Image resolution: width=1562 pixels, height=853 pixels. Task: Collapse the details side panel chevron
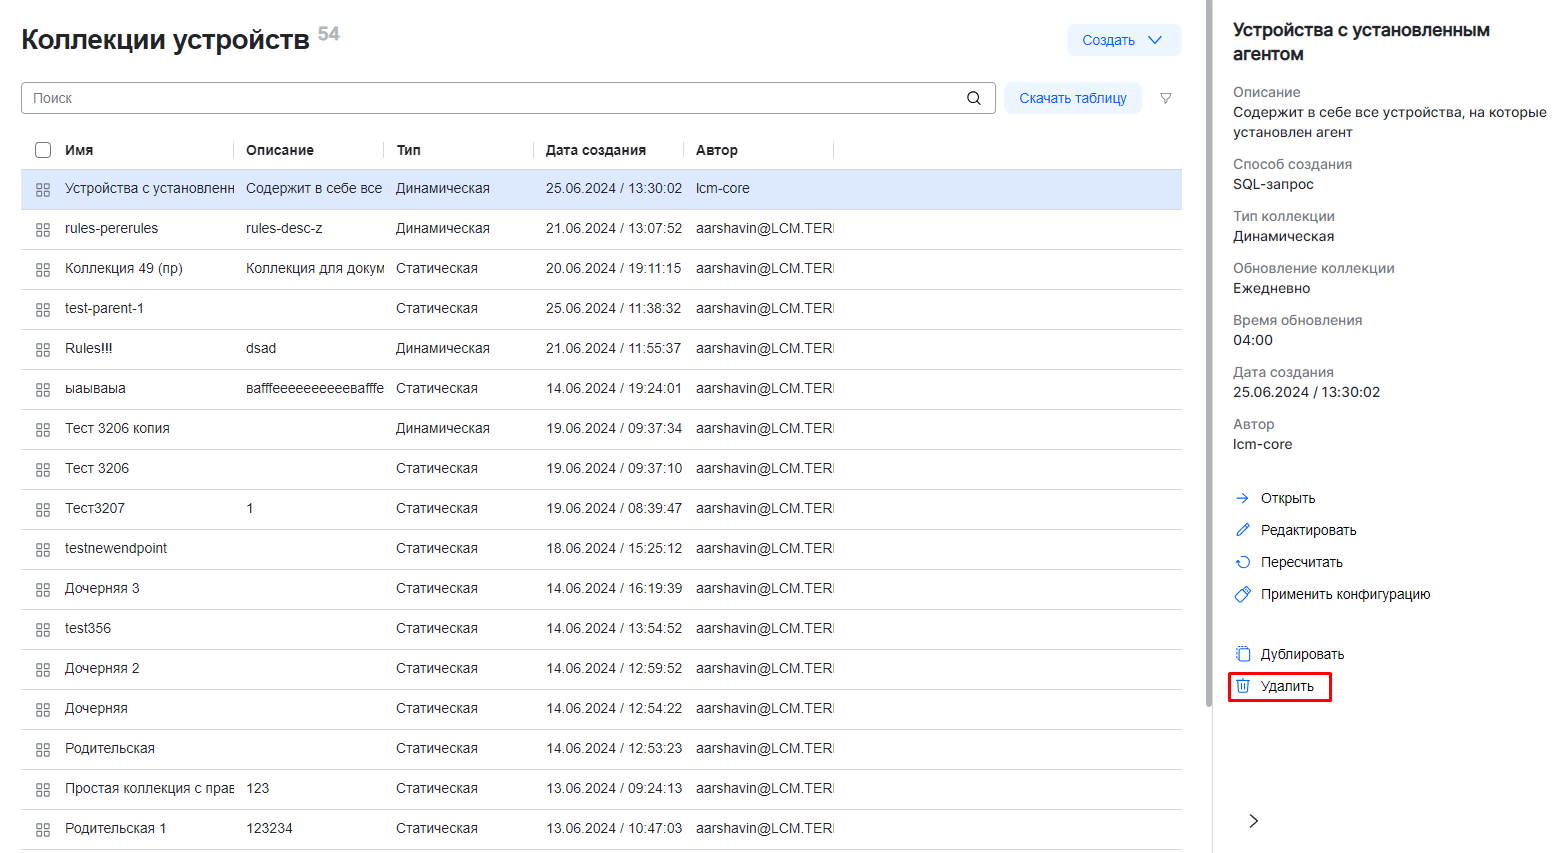(1253, 821)
